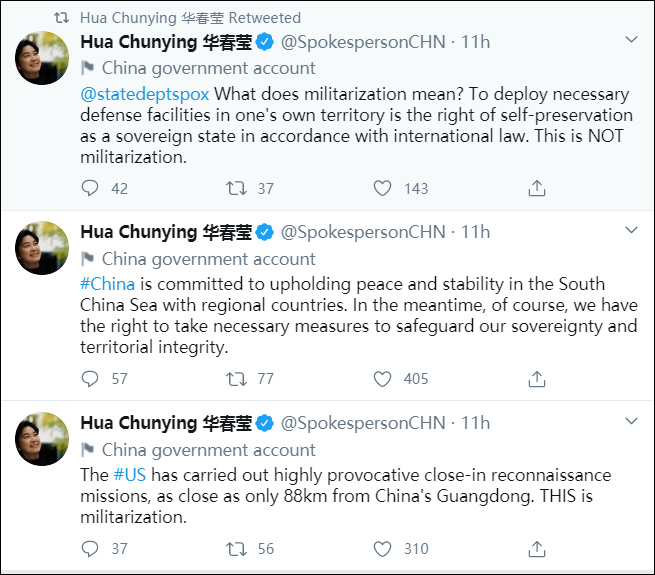Image resolution: width=655 pixels, height=575 pixels.
Task: Open Hua Chunying's avatar on the first tweet
Action: 41,58
